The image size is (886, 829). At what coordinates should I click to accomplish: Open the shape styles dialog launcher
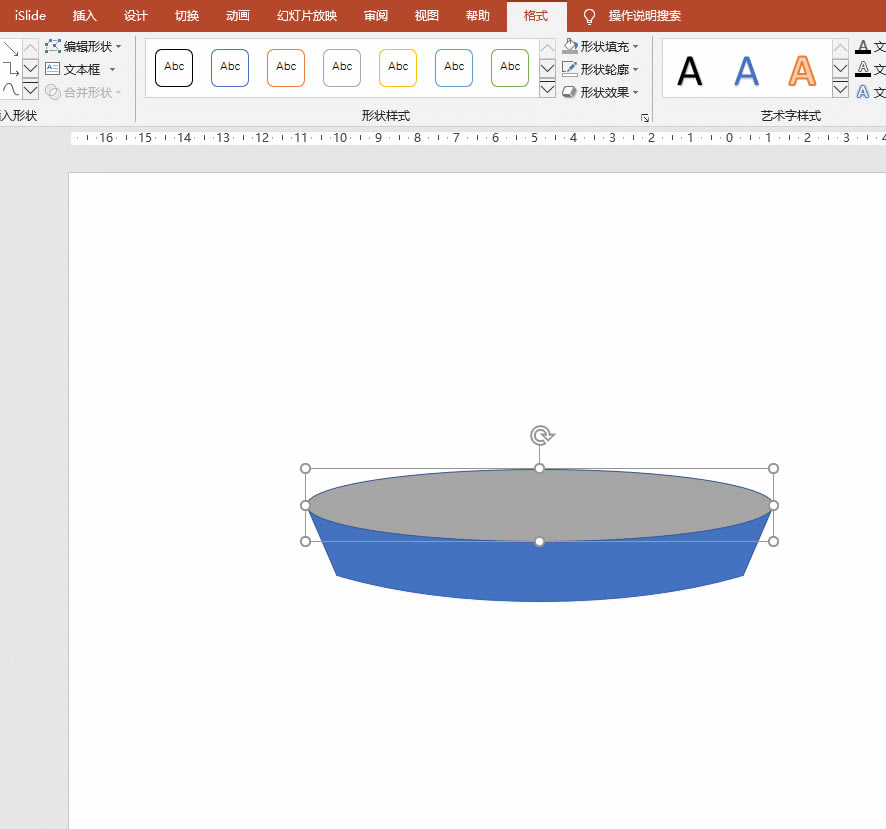pyautogui.click(x=645, y=118)
